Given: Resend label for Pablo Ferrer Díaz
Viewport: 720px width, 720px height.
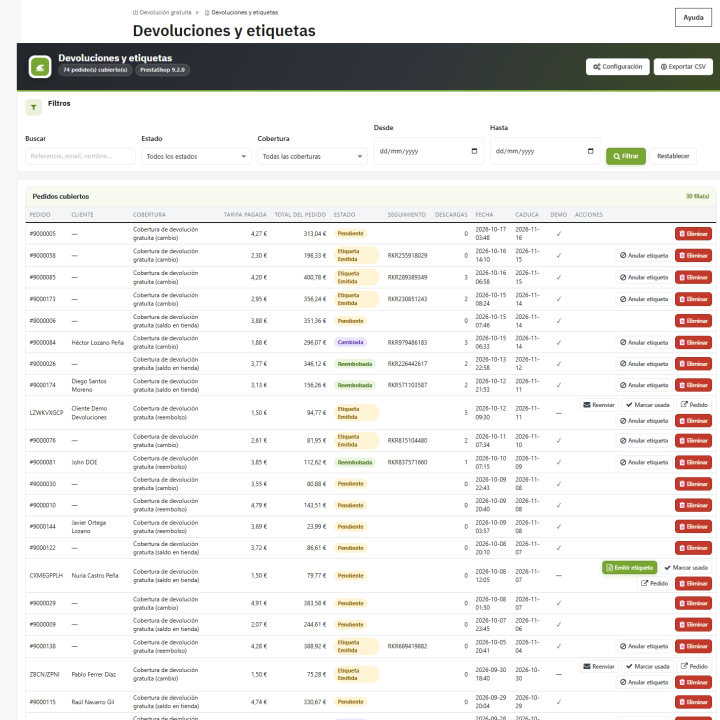Looking at the screenshot, I should tap(599, 666).
